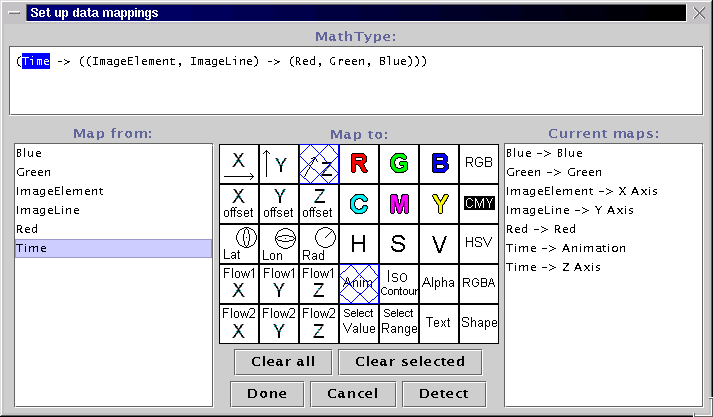This screenshot has height=417, width=713.
Task: Select 'Time -> Z Axis' current map
Action: pos(603,268)
